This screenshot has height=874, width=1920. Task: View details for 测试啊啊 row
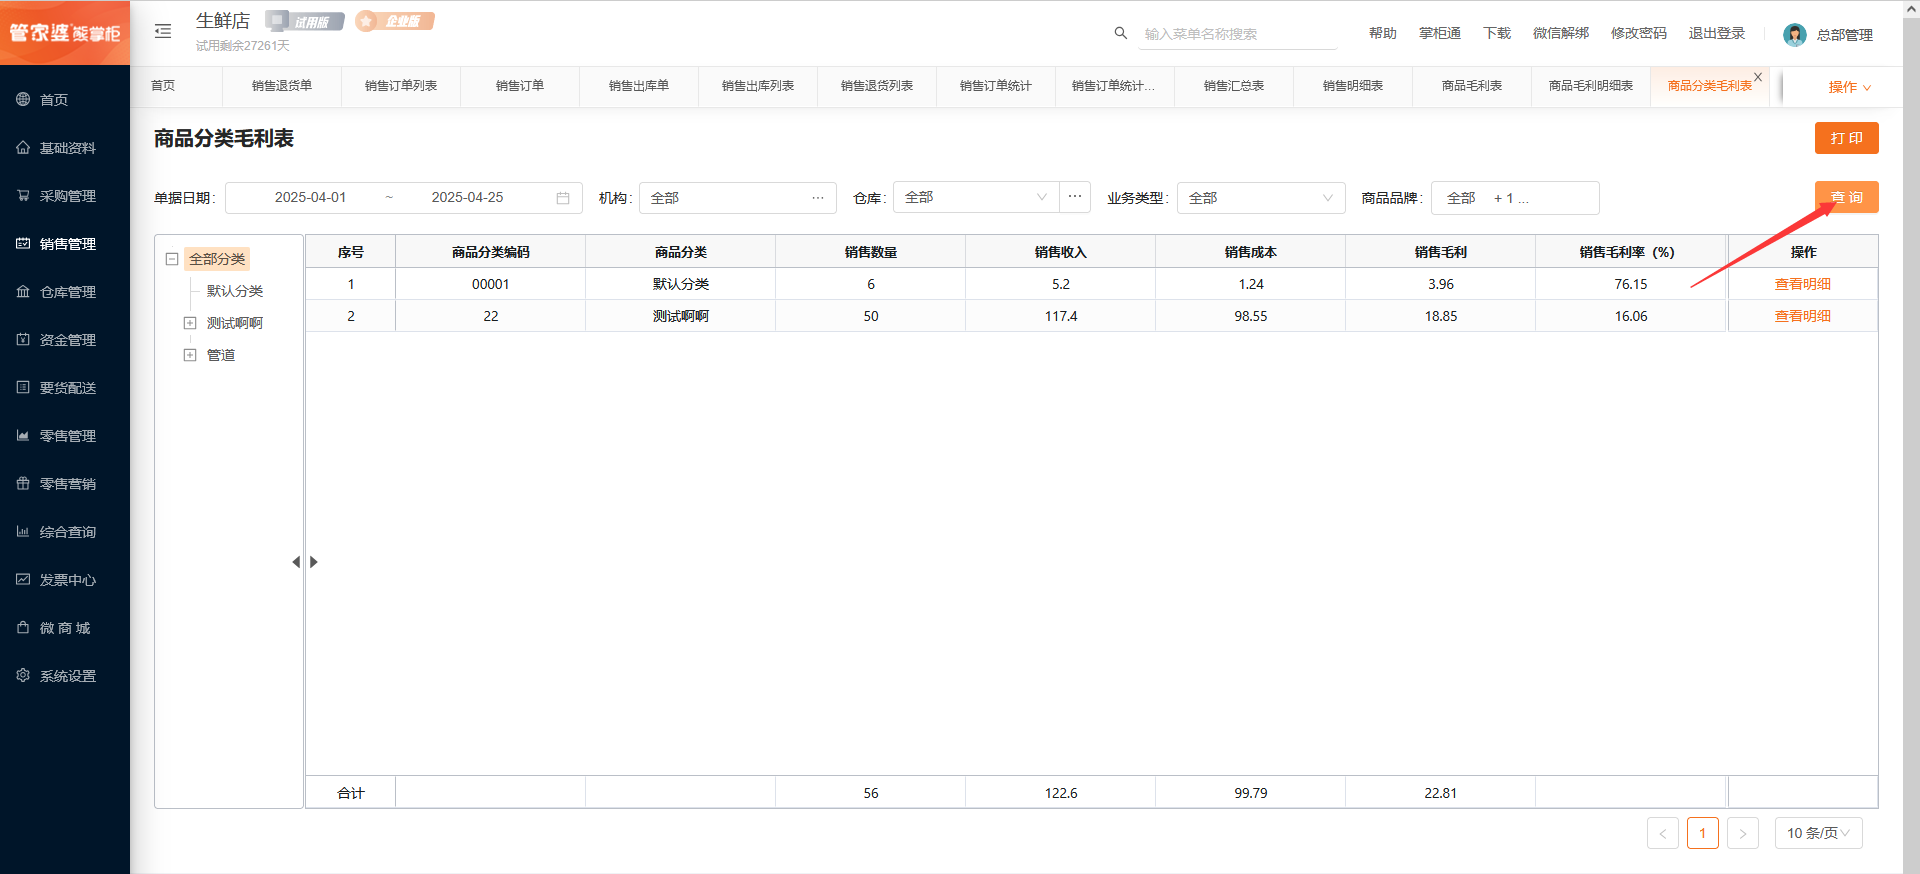[x=1802, y=316]
